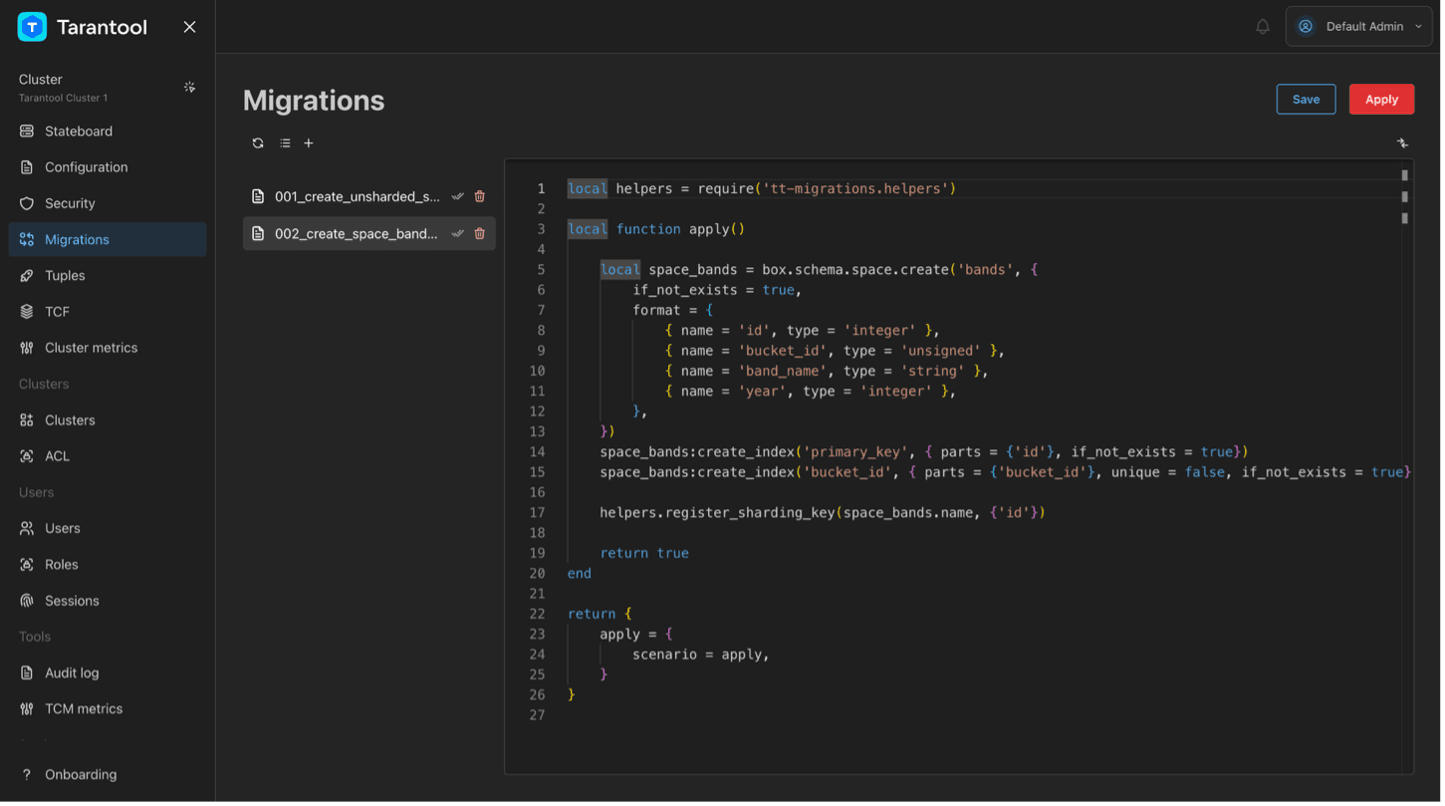
Task: Click the Users people icon
Action: [27, 529]
